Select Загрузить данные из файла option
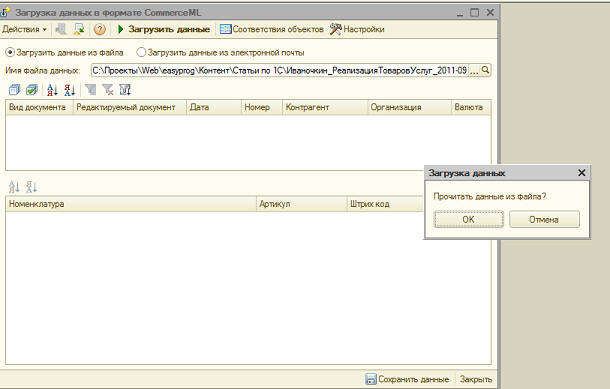610x389 pixels. [64, 52]
